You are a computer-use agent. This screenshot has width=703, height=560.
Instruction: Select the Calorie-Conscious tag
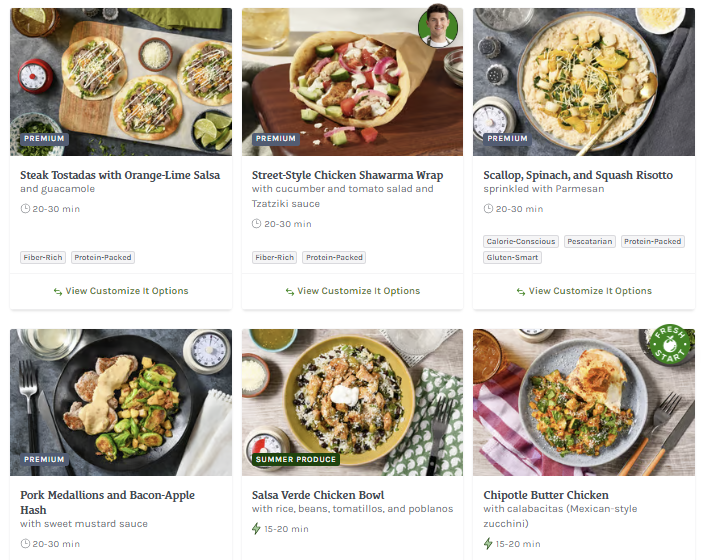click(x=521, y=241)
